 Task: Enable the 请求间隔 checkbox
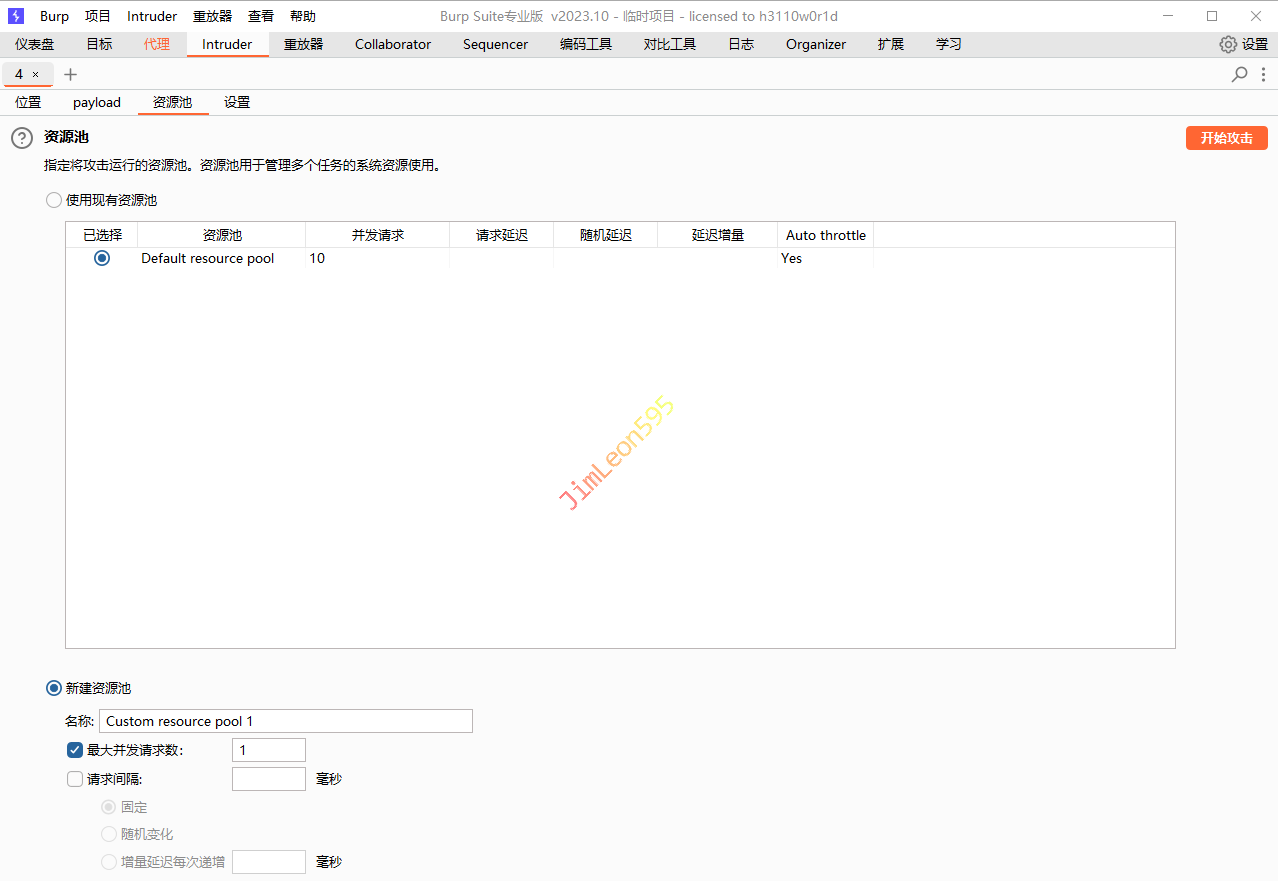pos(75,779)
